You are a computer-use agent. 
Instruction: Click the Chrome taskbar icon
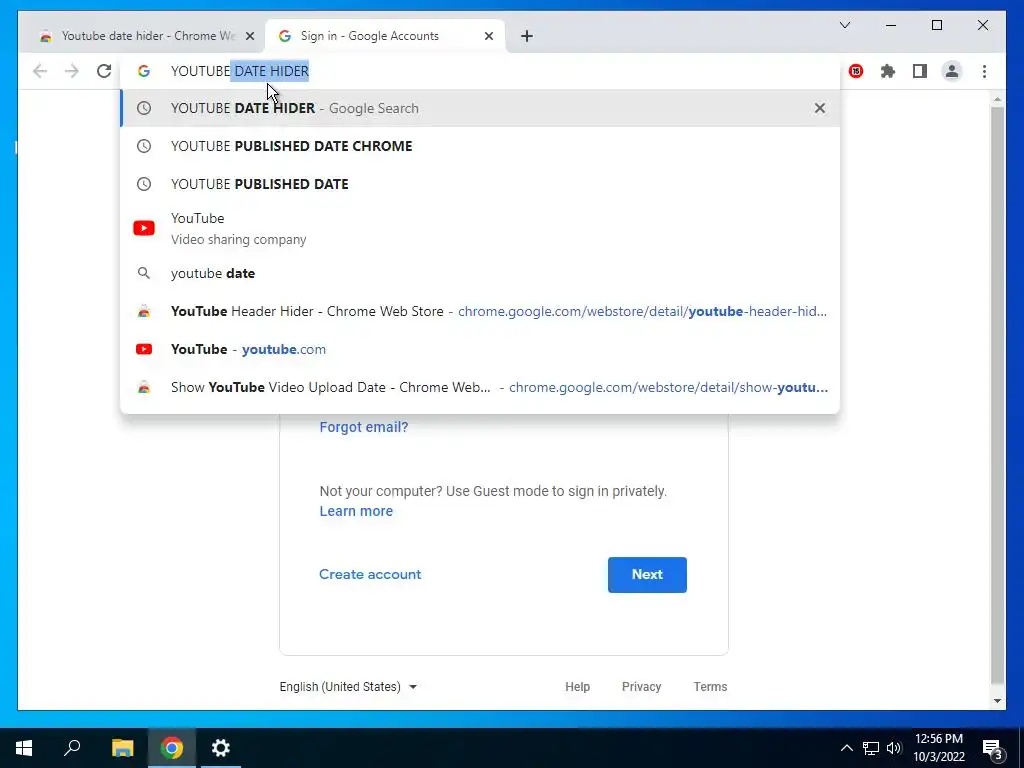coord(172,748)
